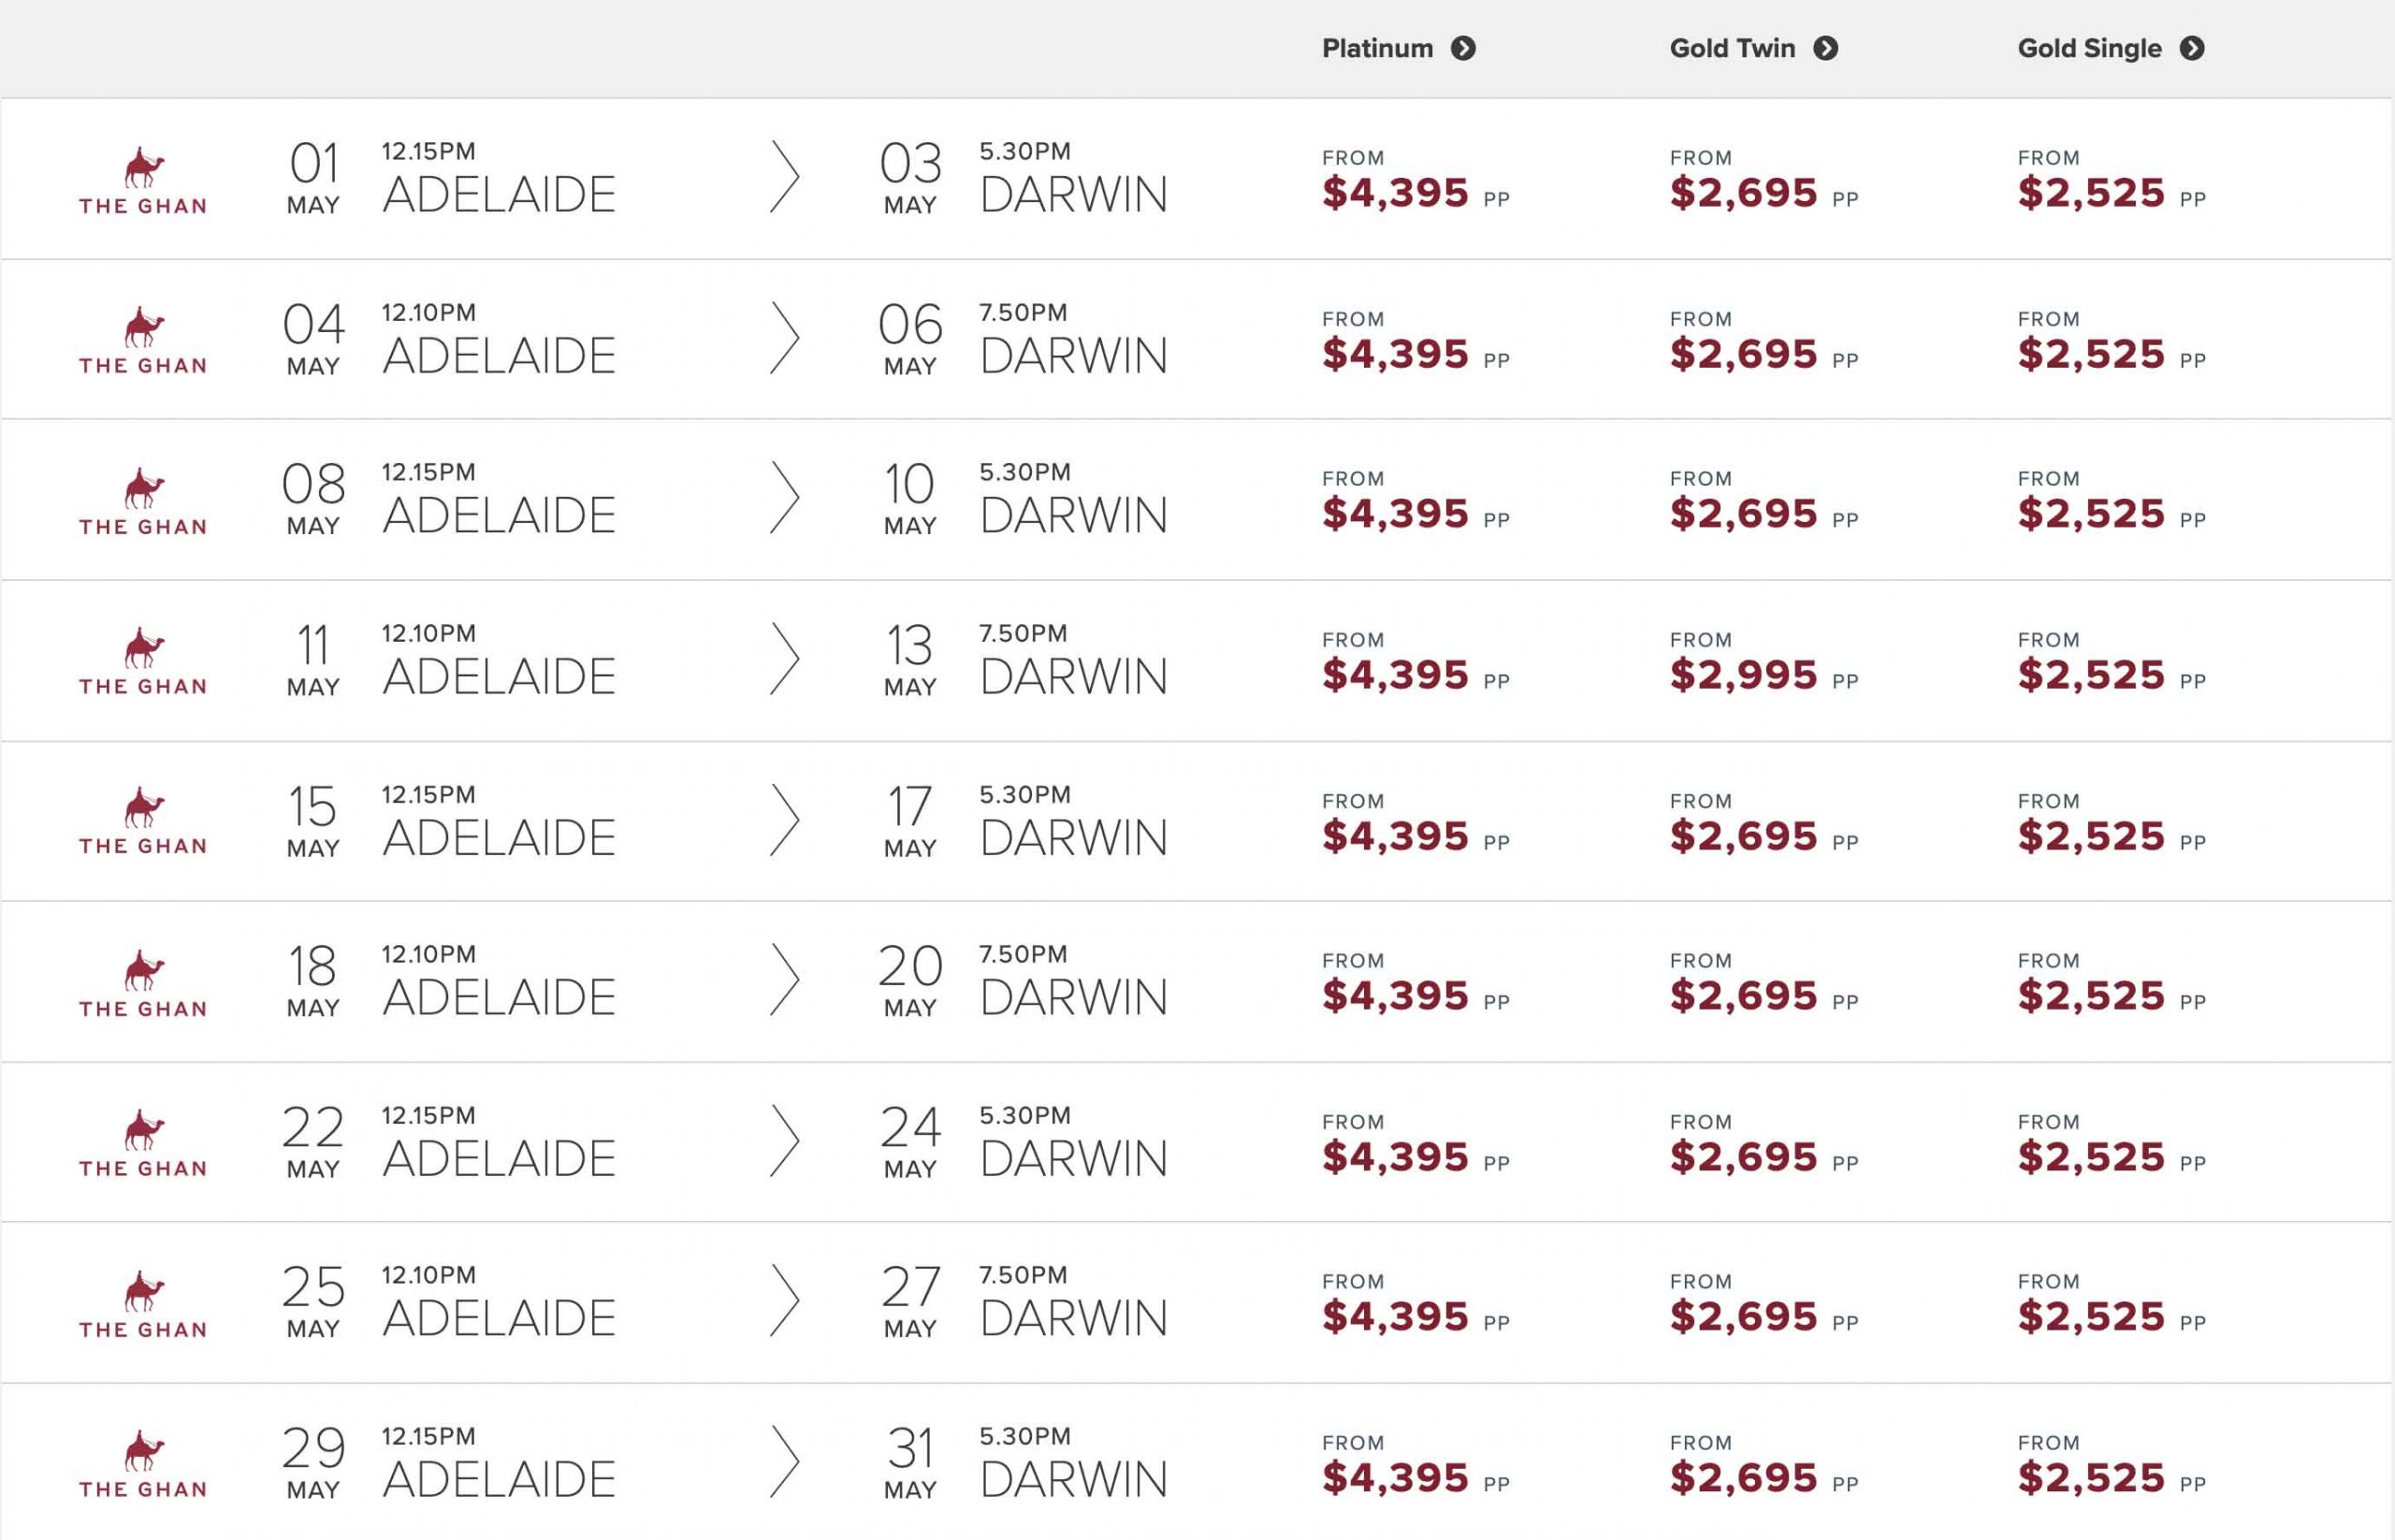Viewport: 2395px width, 1540px height.
Task: Pick $2,695 Gold Twin fare departing 29 May
Action: click(1743, 1478)
